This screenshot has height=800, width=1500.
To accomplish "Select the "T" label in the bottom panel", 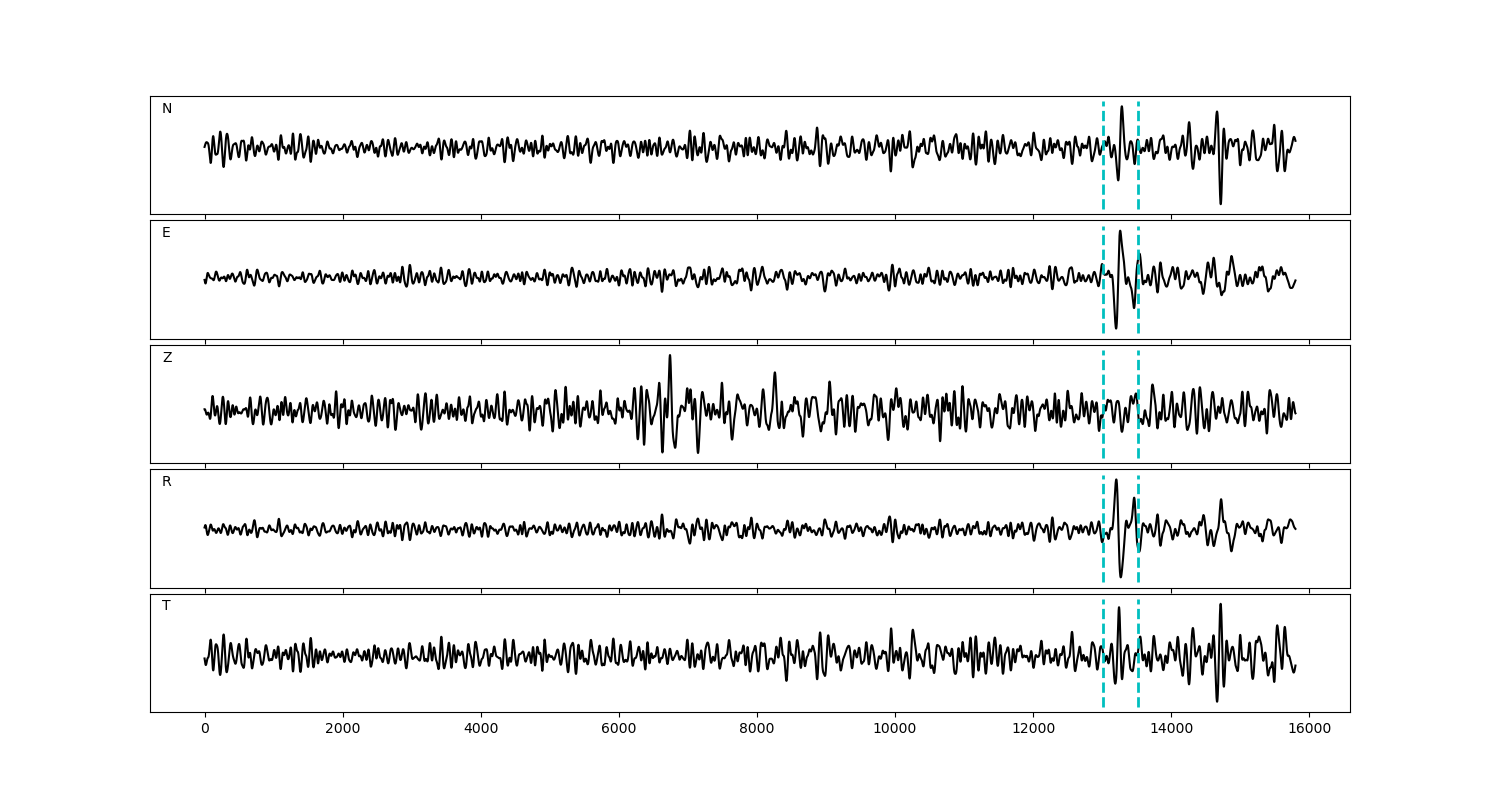I will [x=166, y=606].
